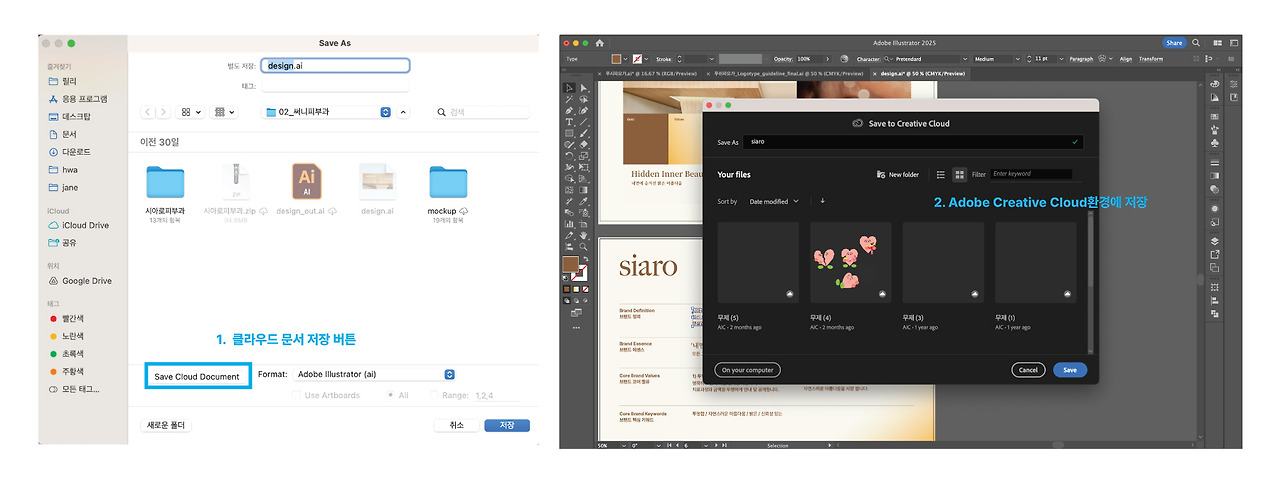Click the Filter keyword field
1280x489 pixels.
pos(1031,174)
